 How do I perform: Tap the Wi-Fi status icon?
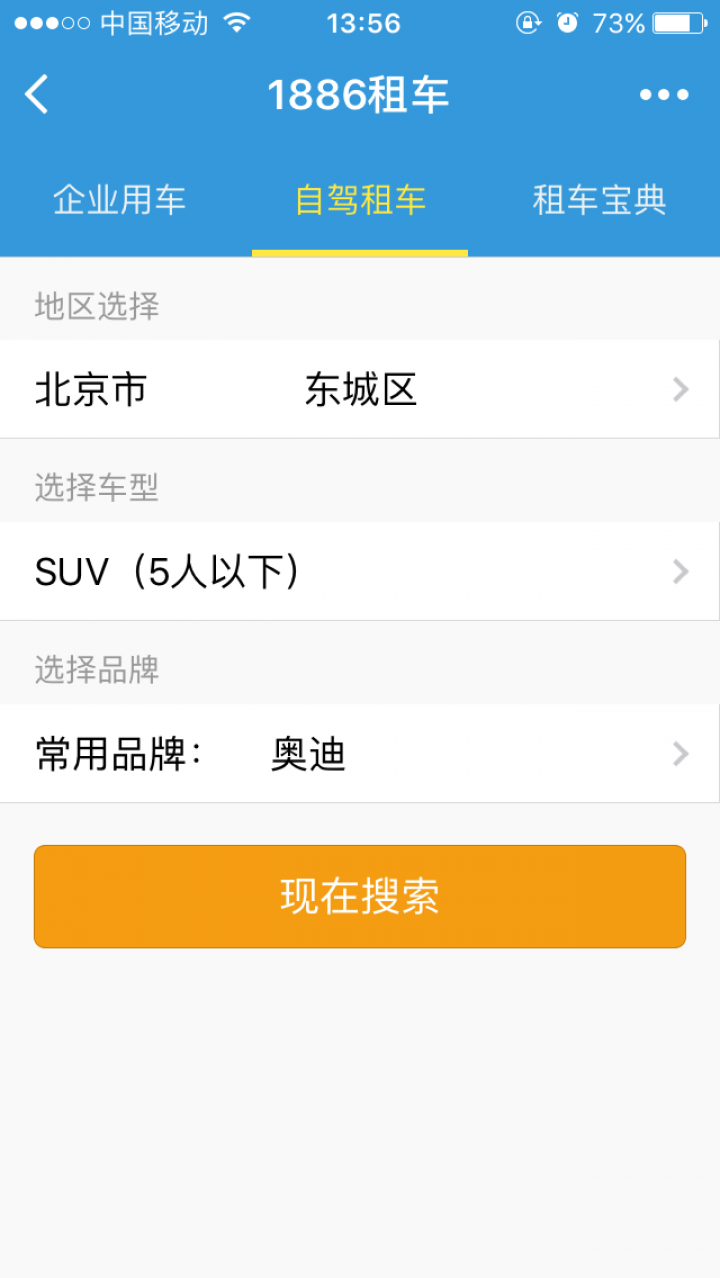(x=237, y=22)
